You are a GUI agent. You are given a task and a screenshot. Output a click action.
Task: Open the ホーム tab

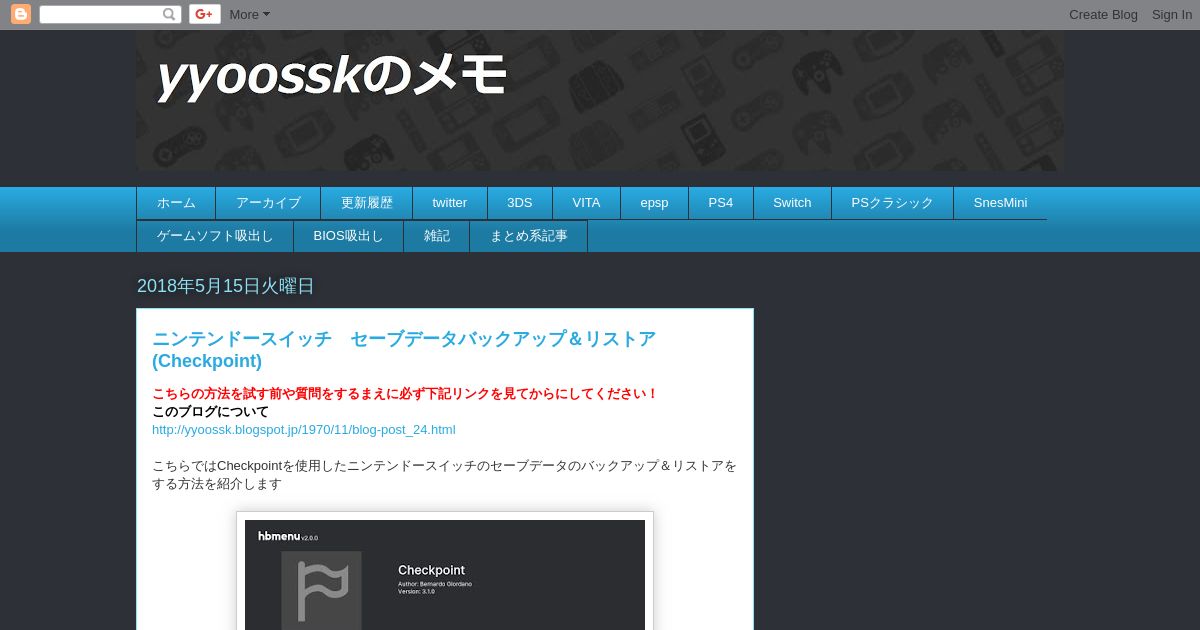coord(176,203)
